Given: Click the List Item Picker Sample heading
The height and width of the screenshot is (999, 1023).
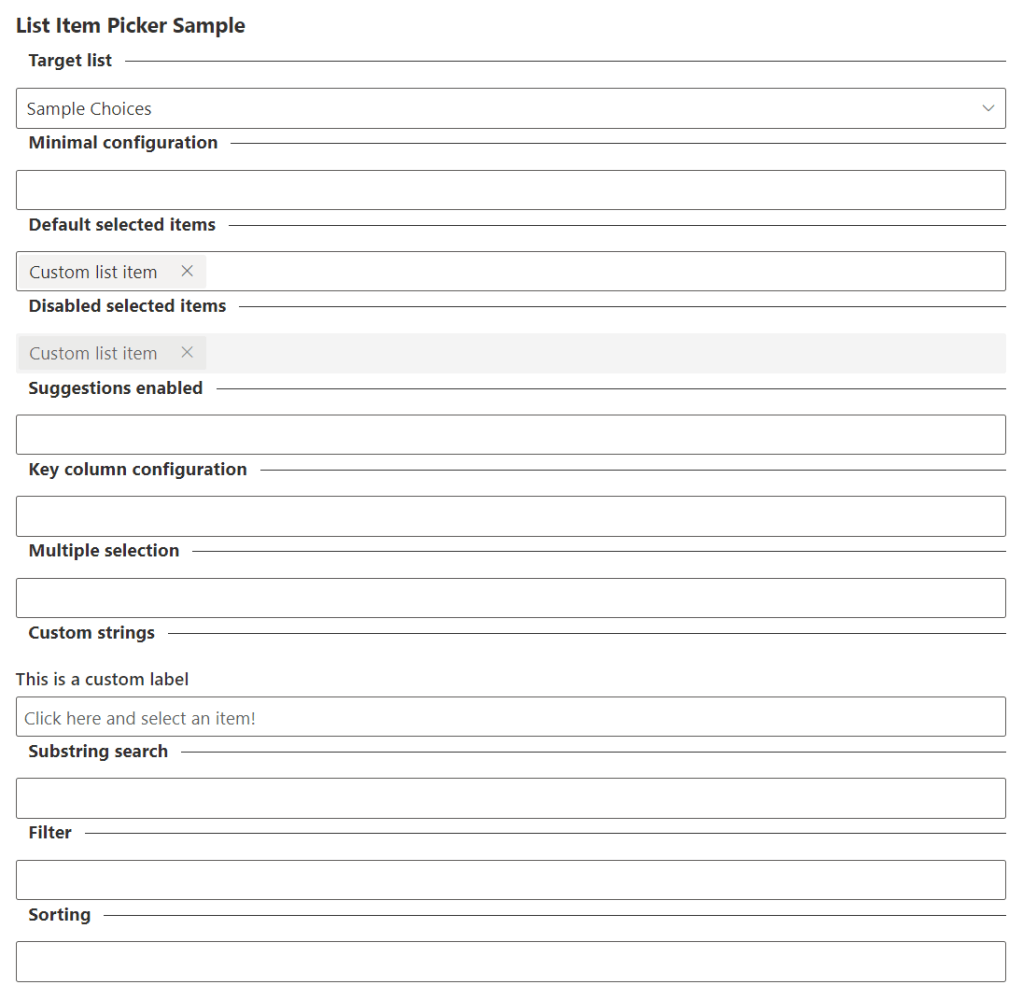Looking at the screenshot, I should [x=130, y=26].
